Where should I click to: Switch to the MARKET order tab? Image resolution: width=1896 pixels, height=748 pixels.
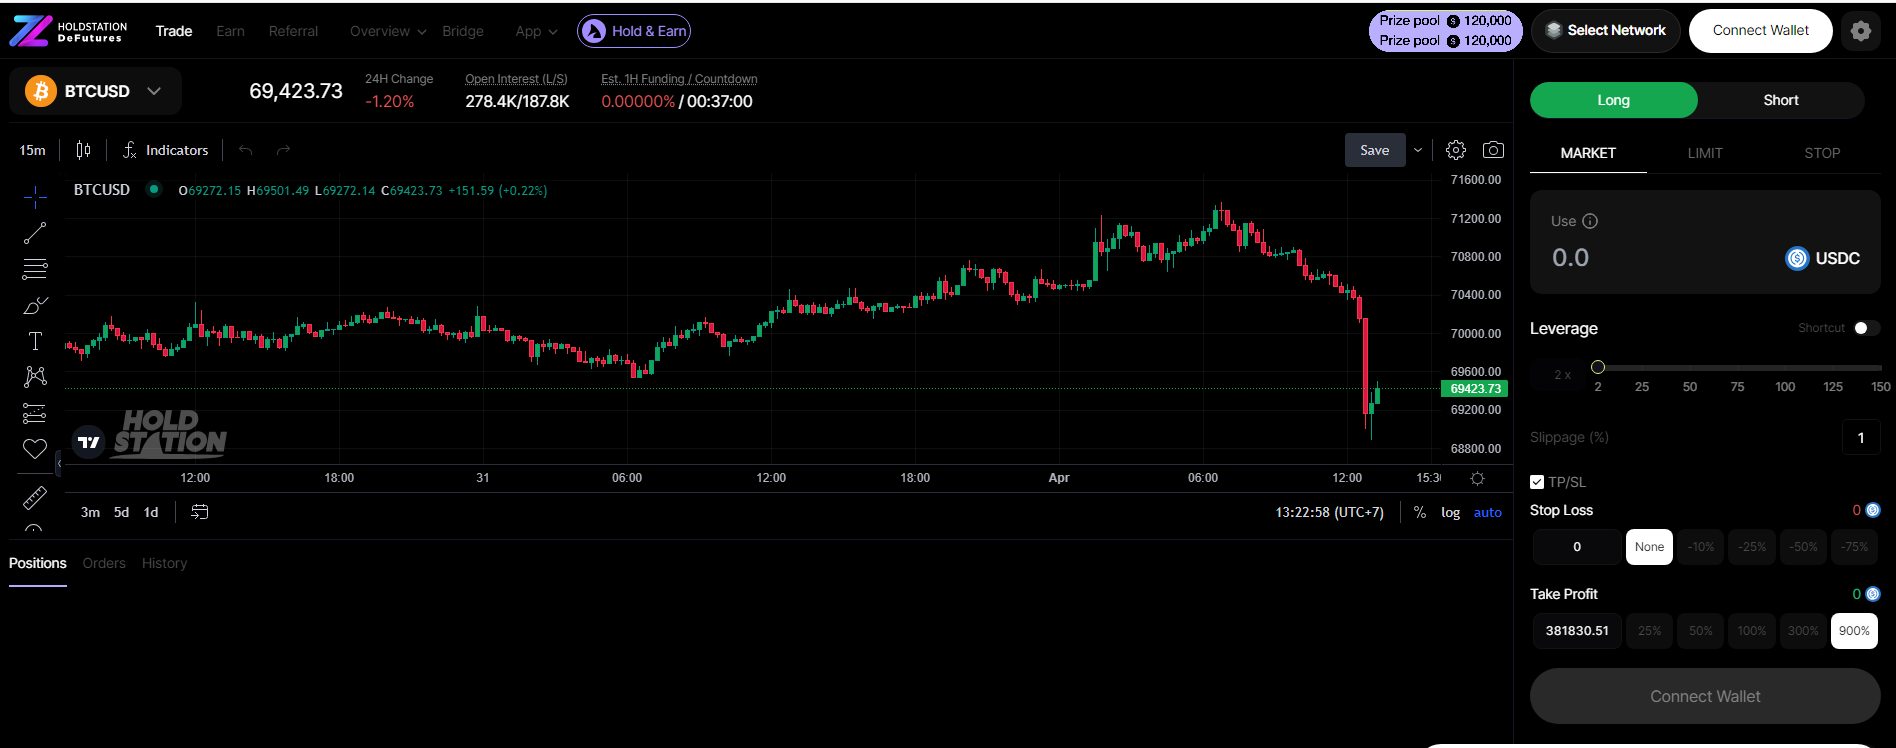coord(1588,153)
